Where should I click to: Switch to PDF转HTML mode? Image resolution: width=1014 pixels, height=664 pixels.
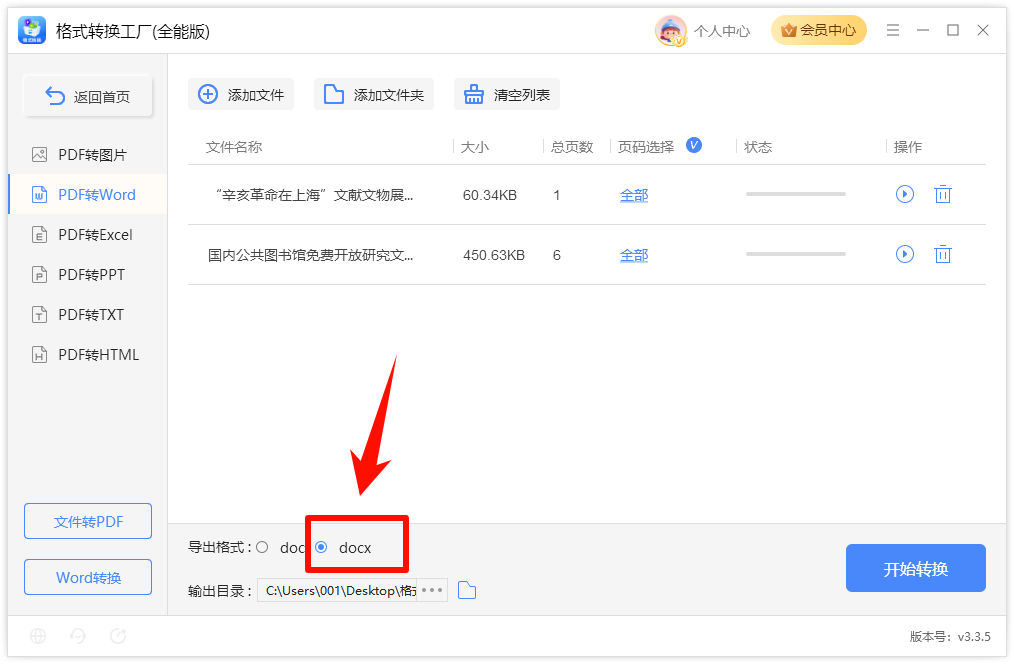(87, 355)
